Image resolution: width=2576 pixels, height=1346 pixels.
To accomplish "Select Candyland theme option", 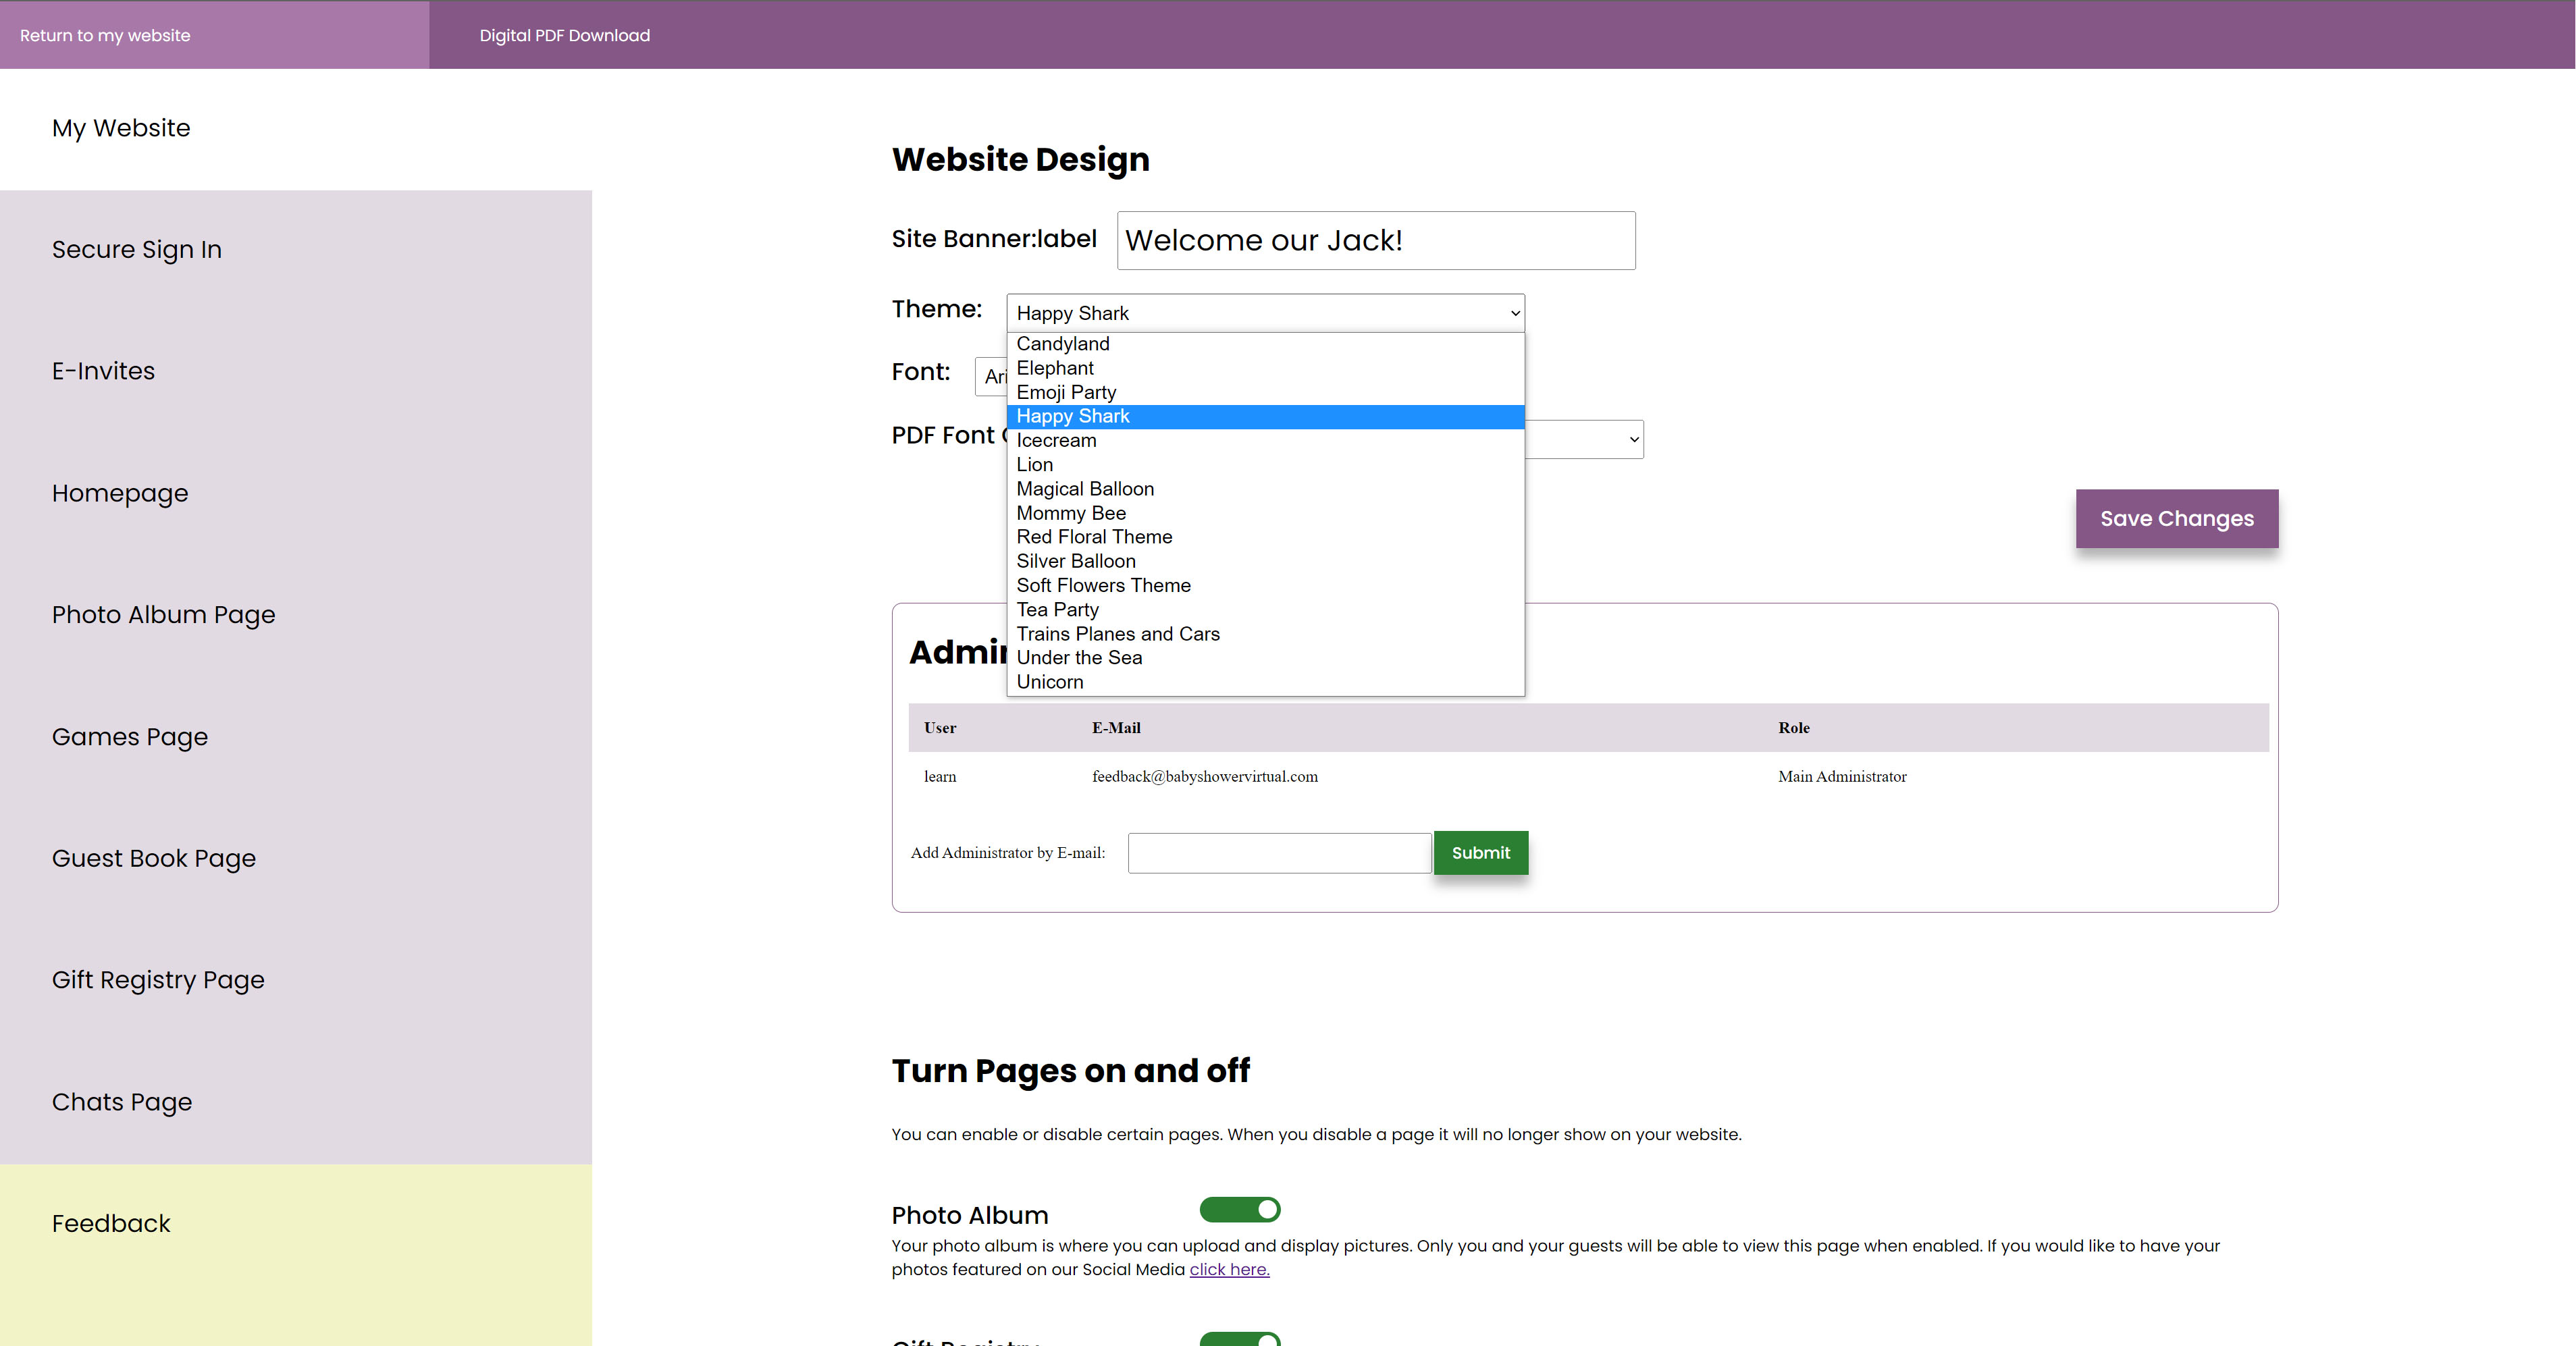I will click(x=1062, y=344).
